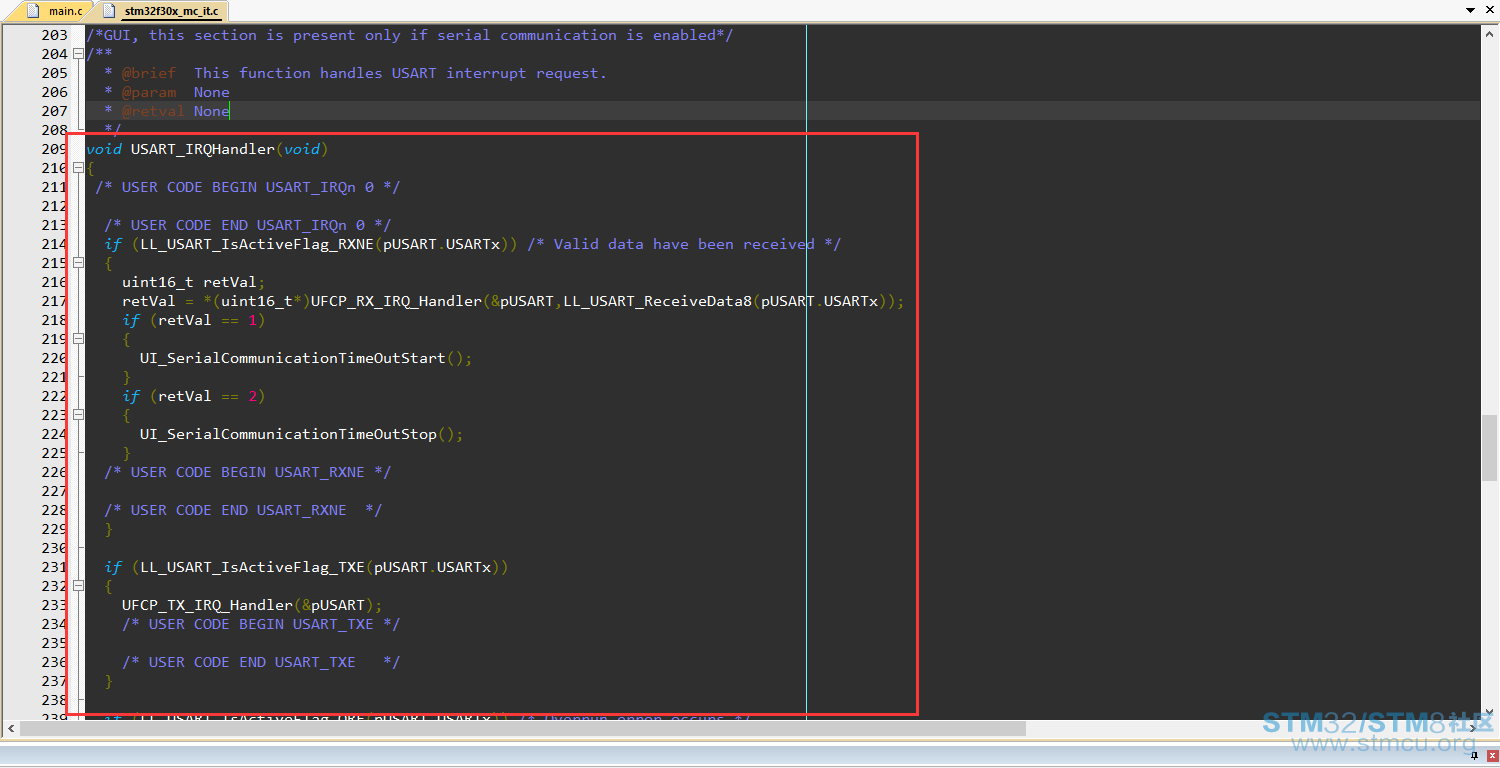Image resolution: width=1500 pixels, height=768 pixels.
Task: Collapse the retVal == 2 block at line 223
Action: point(78,415)
